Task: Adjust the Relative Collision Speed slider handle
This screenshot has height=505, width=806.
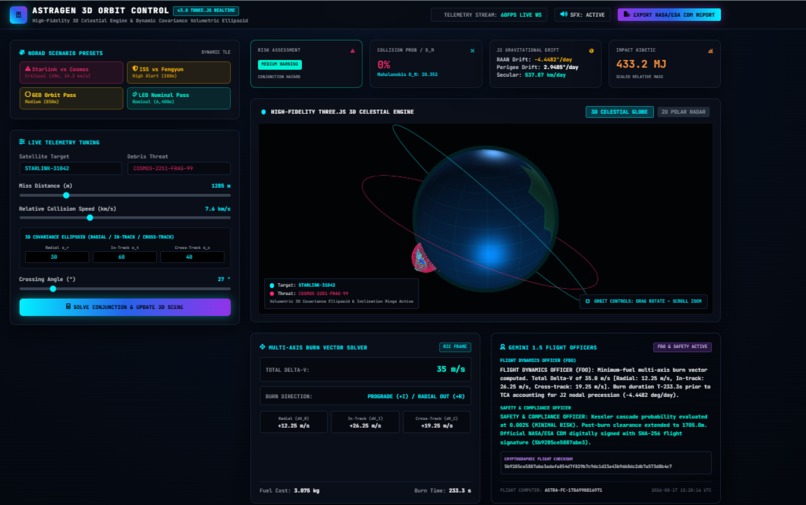Action: 90,218
